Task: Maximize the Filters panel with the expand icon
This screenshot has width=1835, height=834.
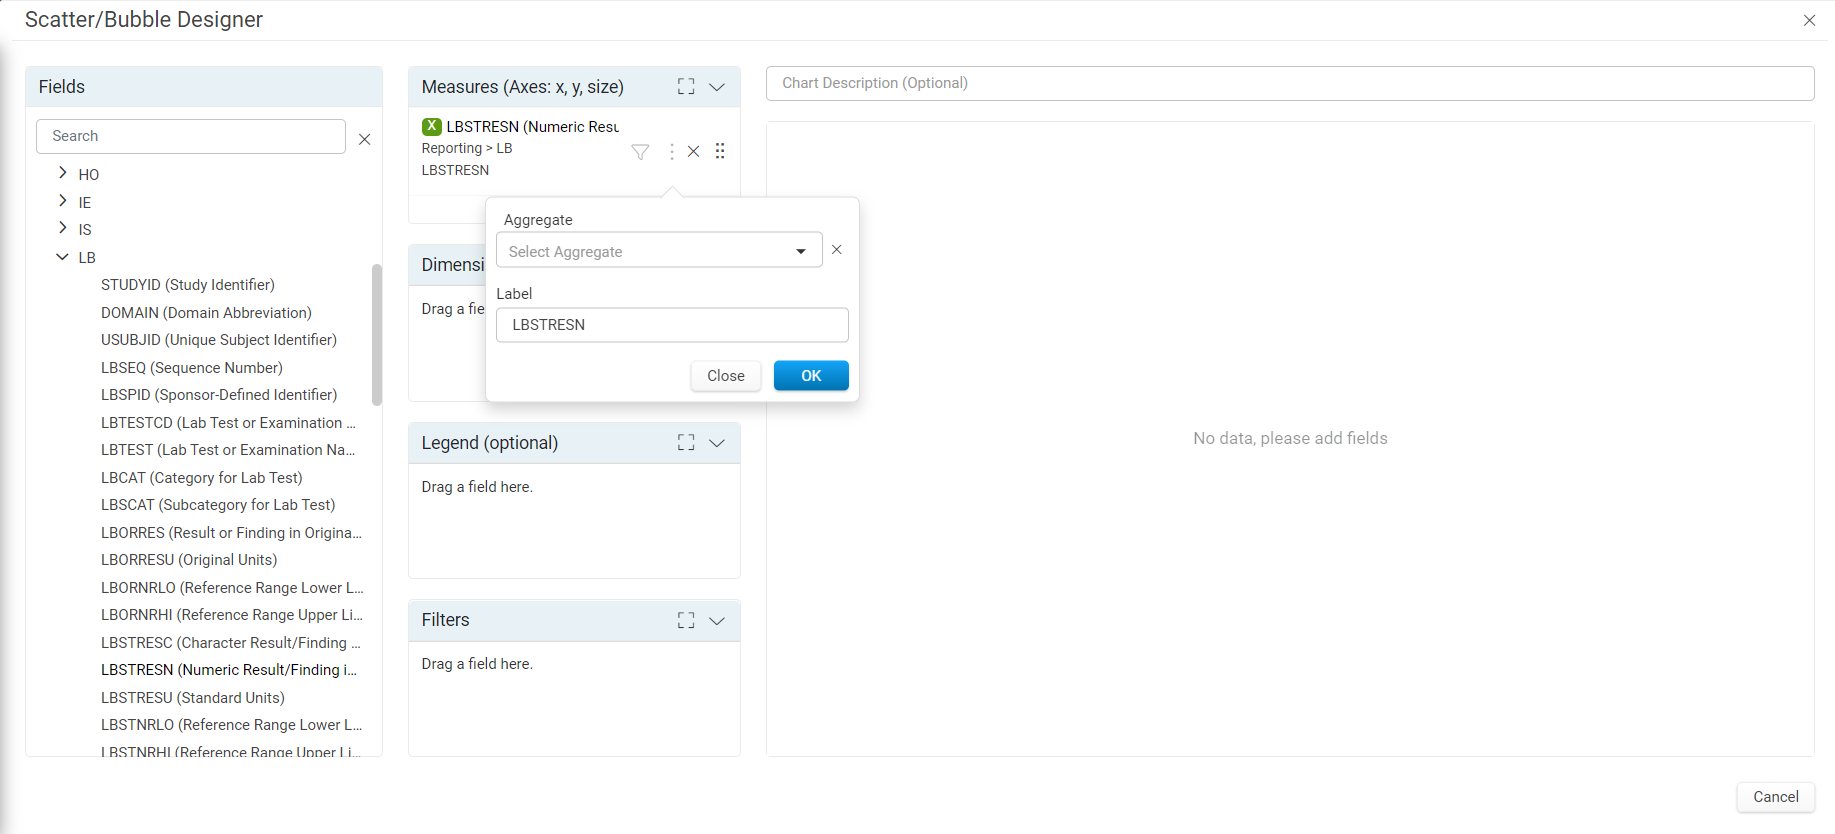Action: (686, 620)
